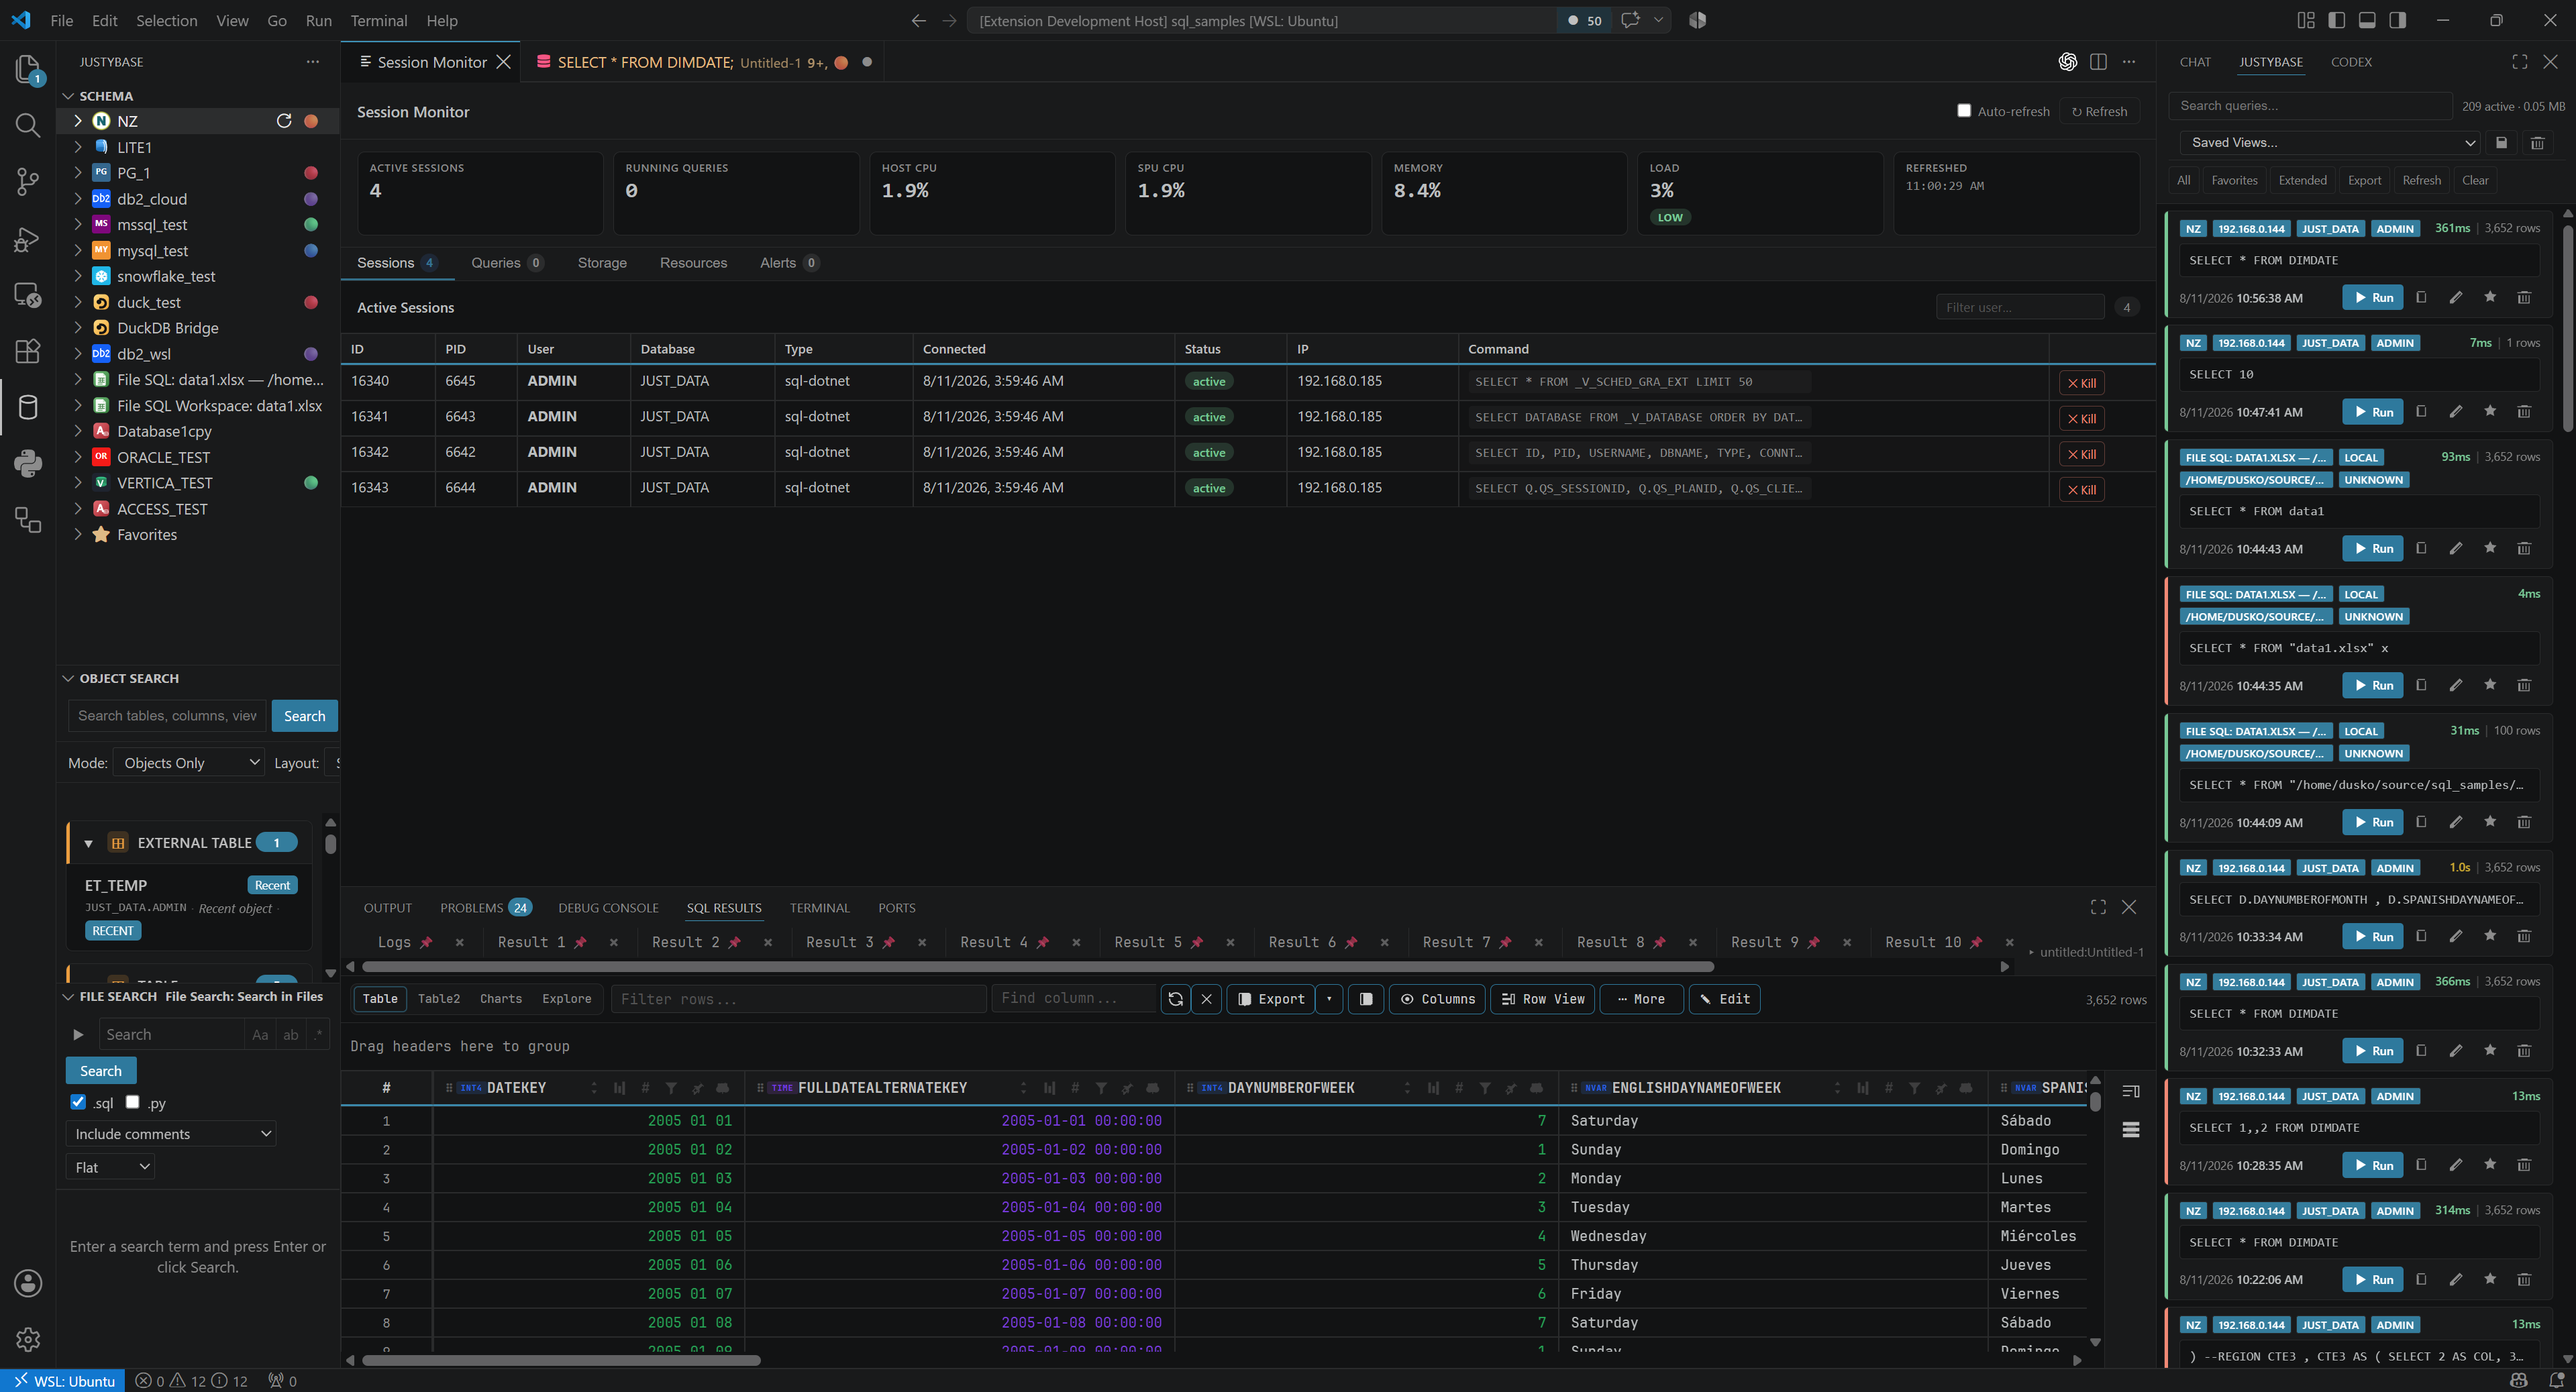
Task: Delete the 10:44:35 AM history entry
Action: tap(2524, 685)
